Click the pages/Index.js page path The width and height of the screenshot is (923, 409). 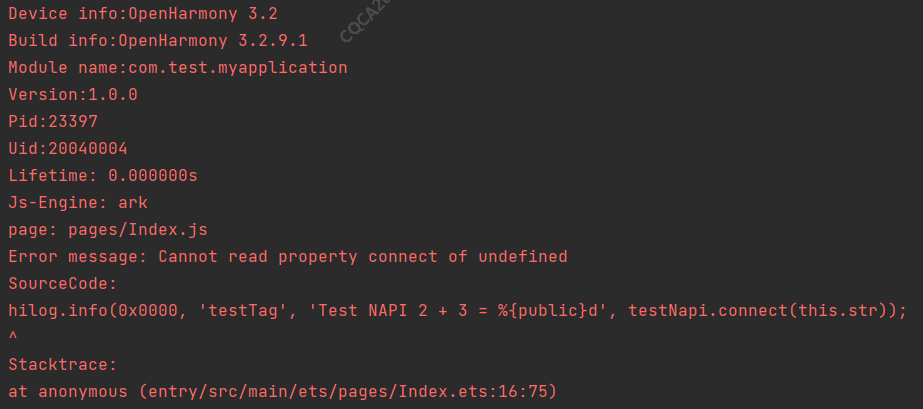point(138,230)
